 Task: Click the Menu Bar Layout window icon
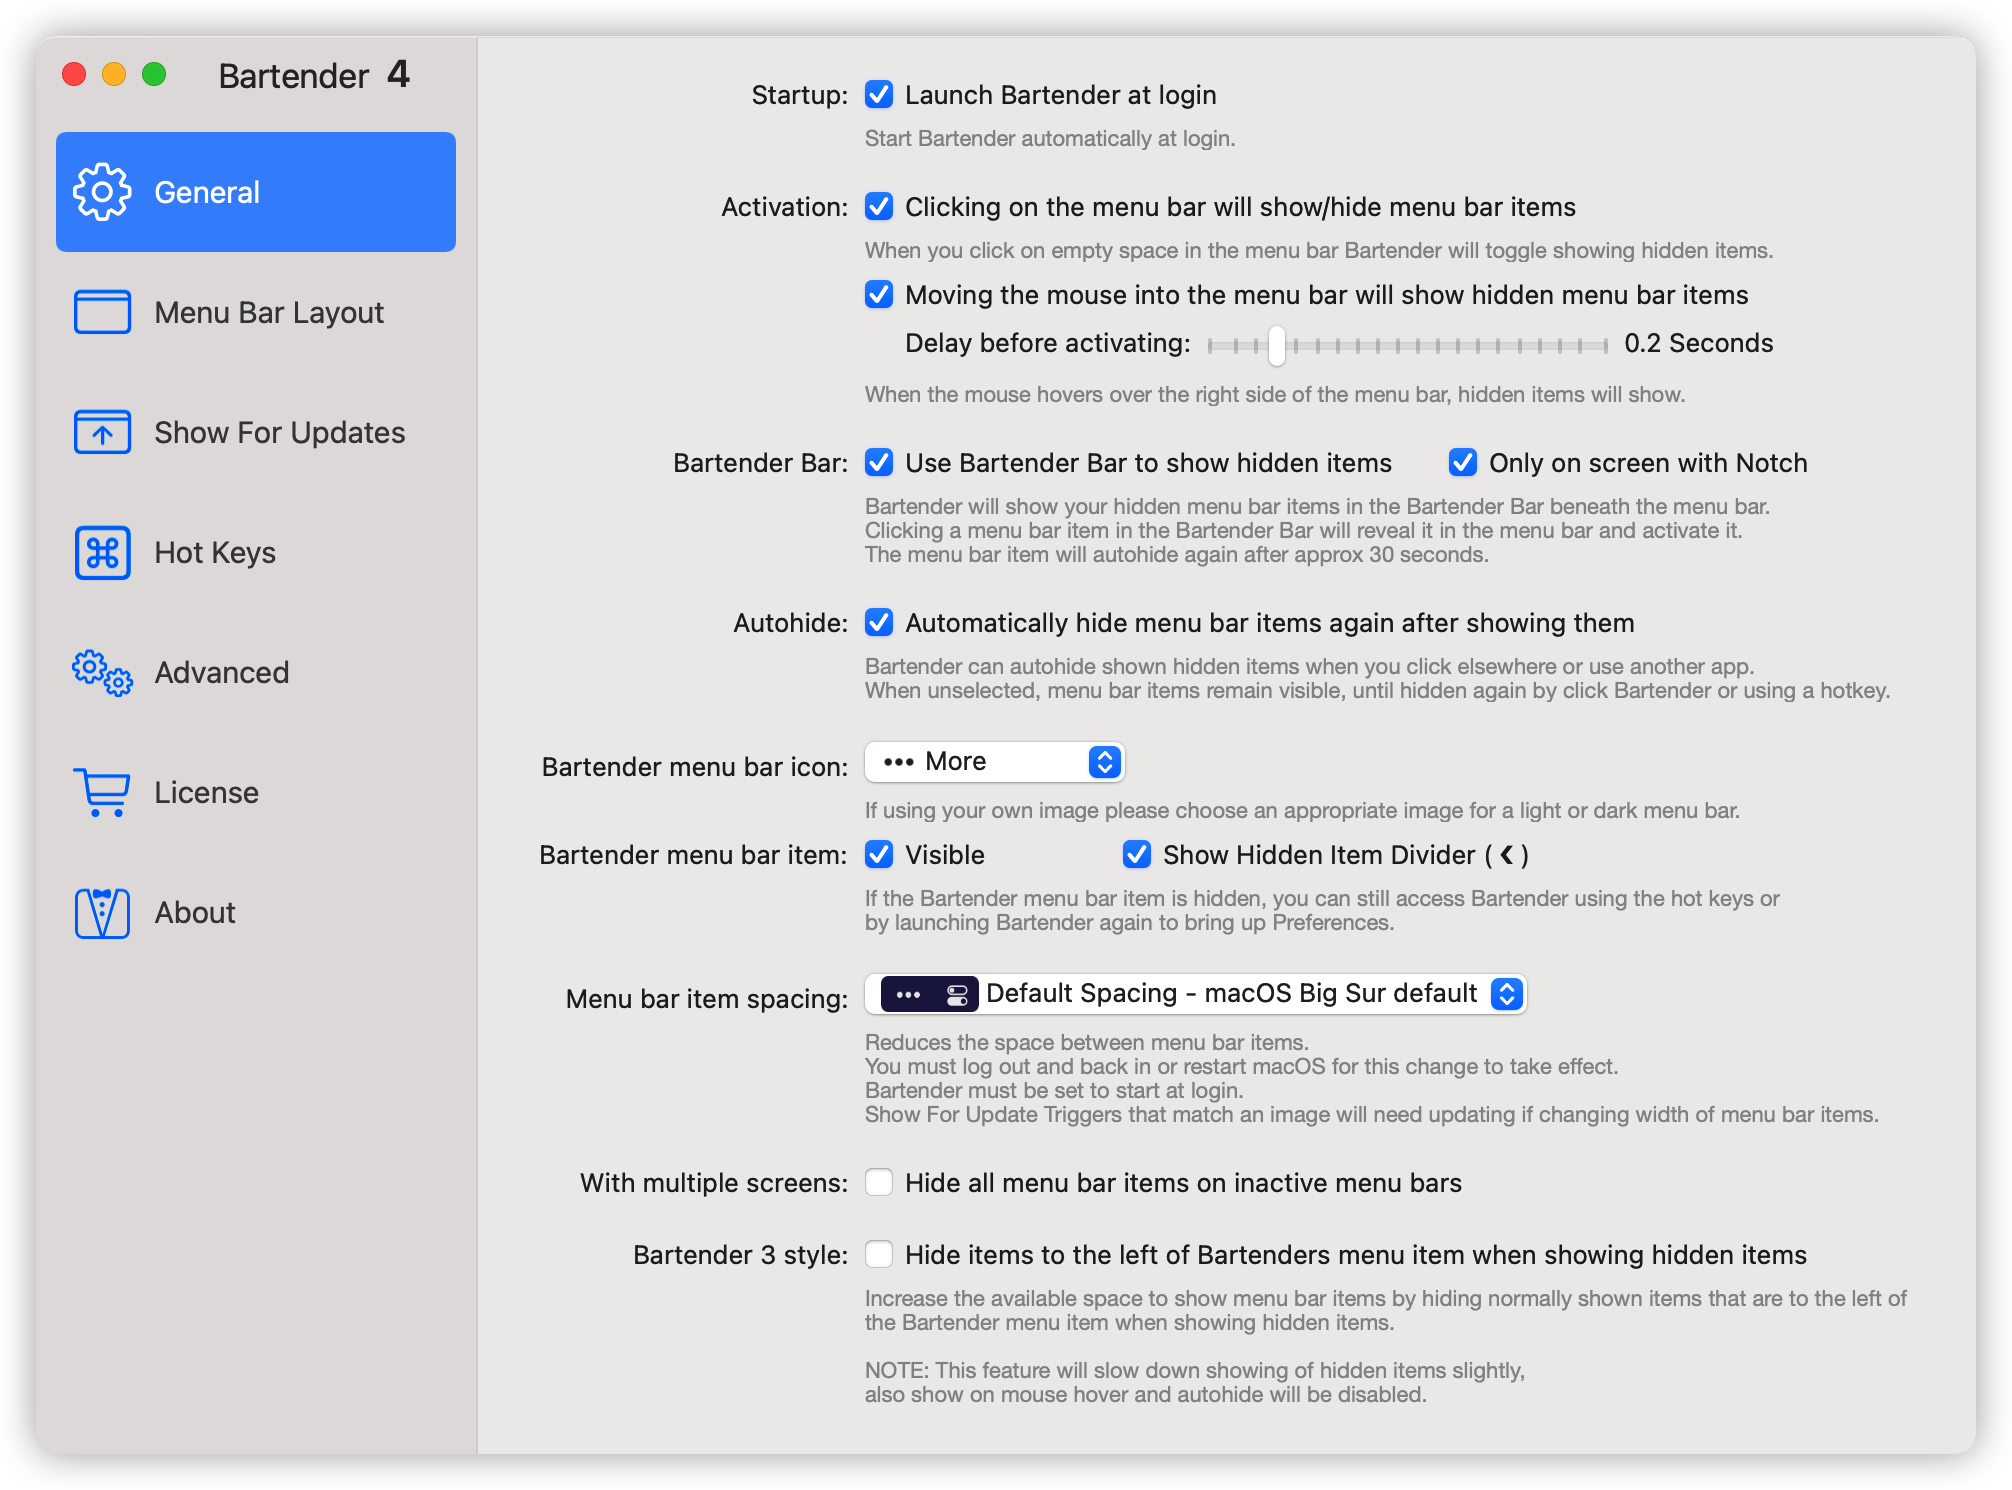coord(102,312)
